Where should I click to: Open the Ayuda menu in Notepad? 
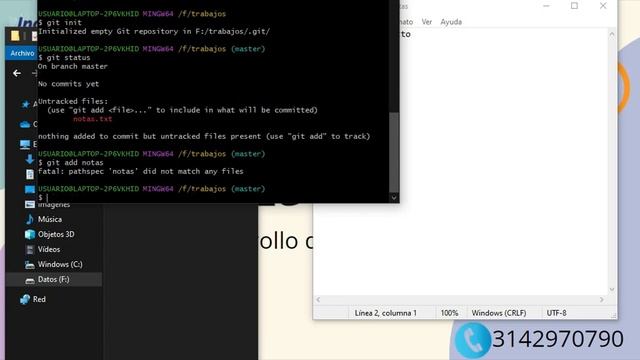pos(451,22)
